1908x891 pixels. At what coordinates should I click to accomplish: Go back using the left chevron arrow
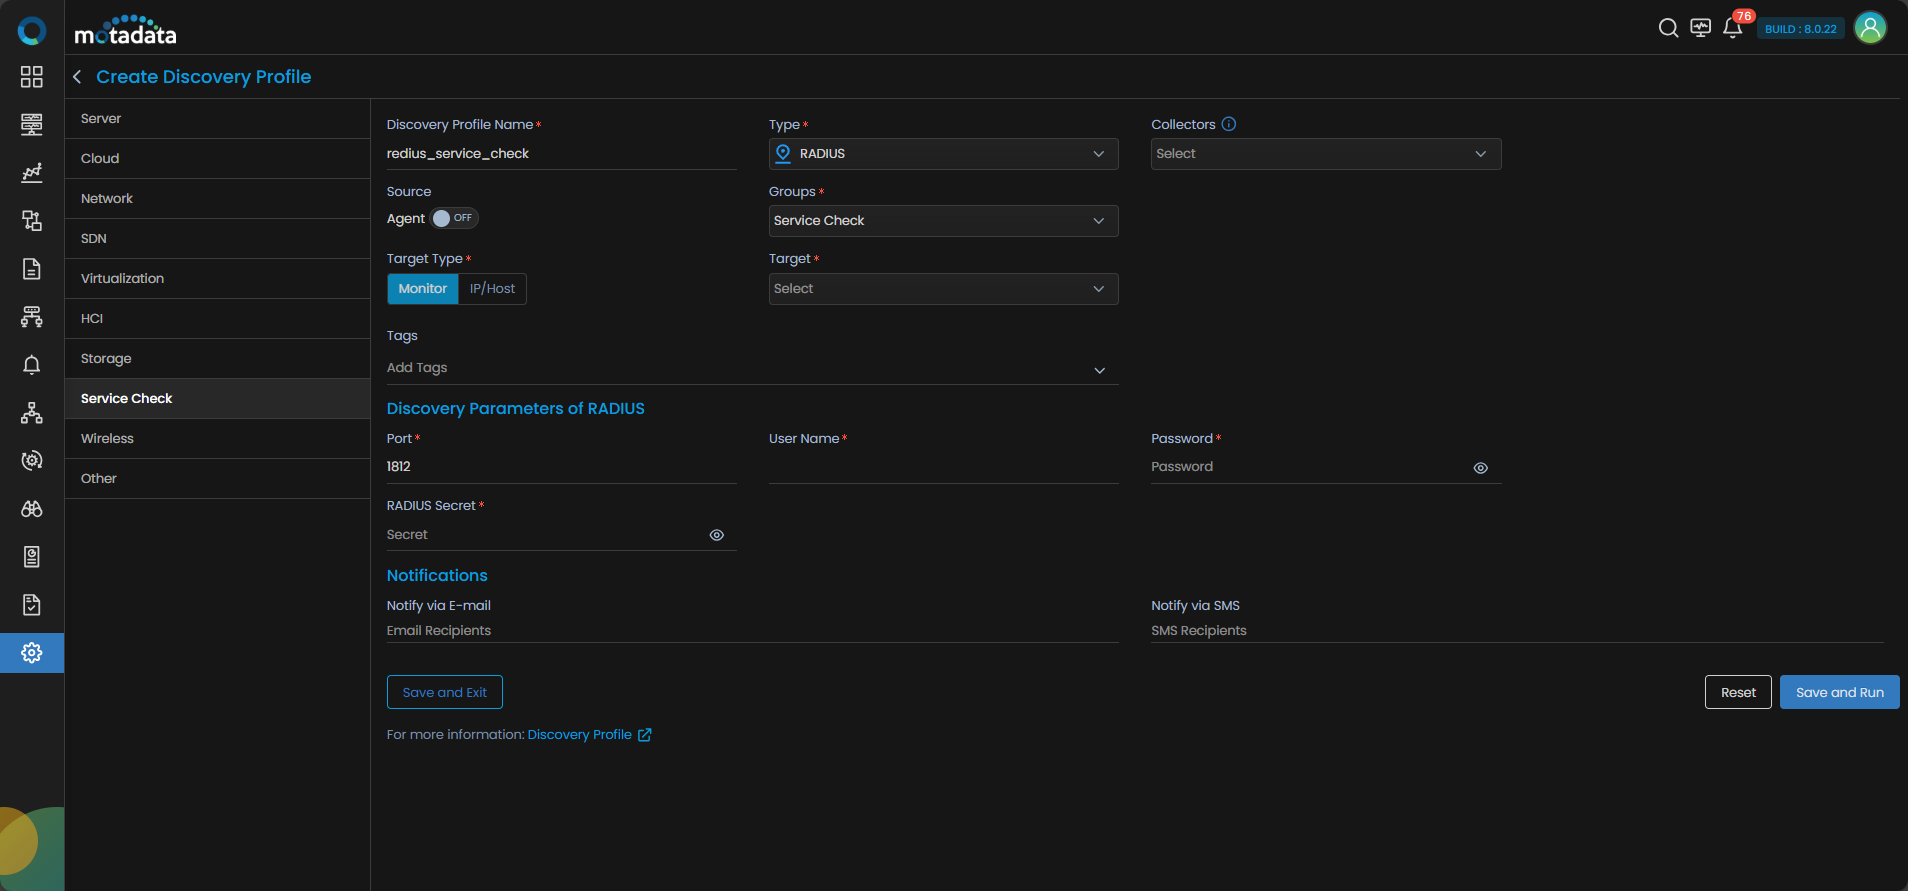tap(77, 77)
